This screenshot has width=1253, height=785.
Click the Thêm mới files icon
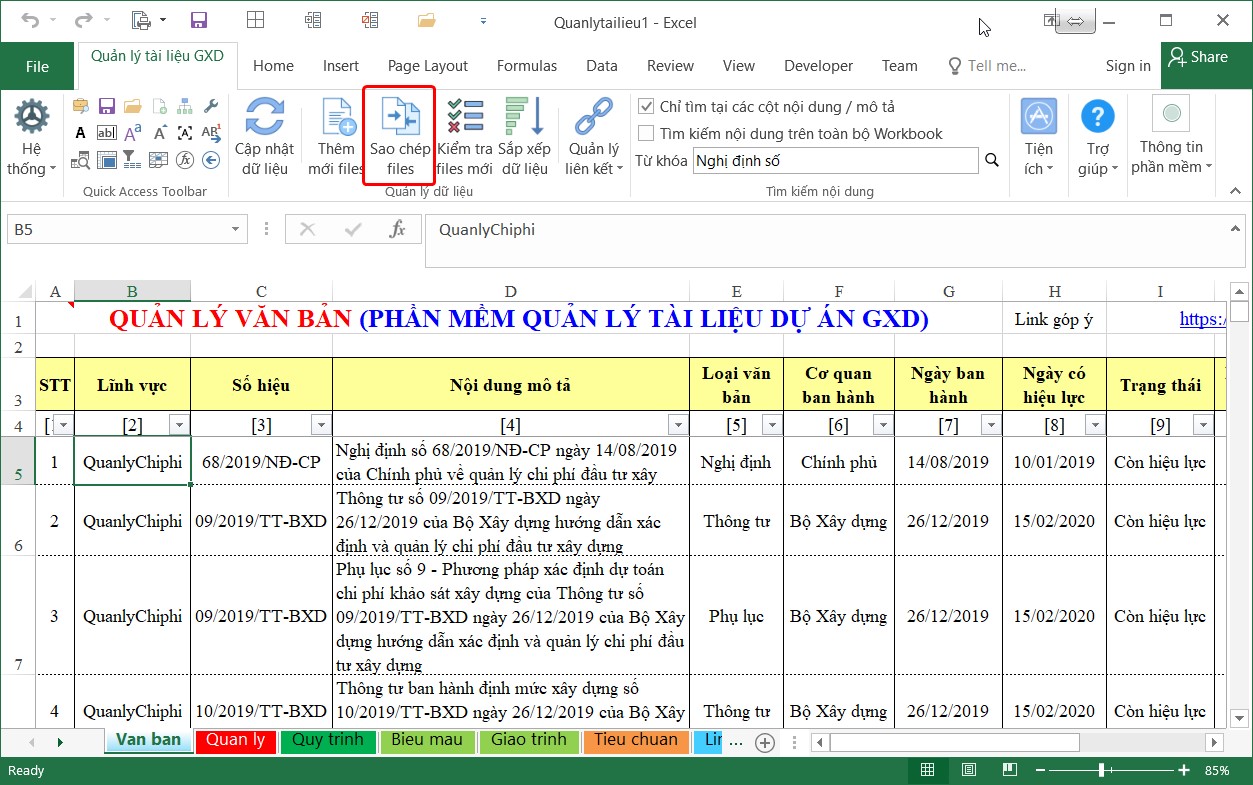click(337, 118)
